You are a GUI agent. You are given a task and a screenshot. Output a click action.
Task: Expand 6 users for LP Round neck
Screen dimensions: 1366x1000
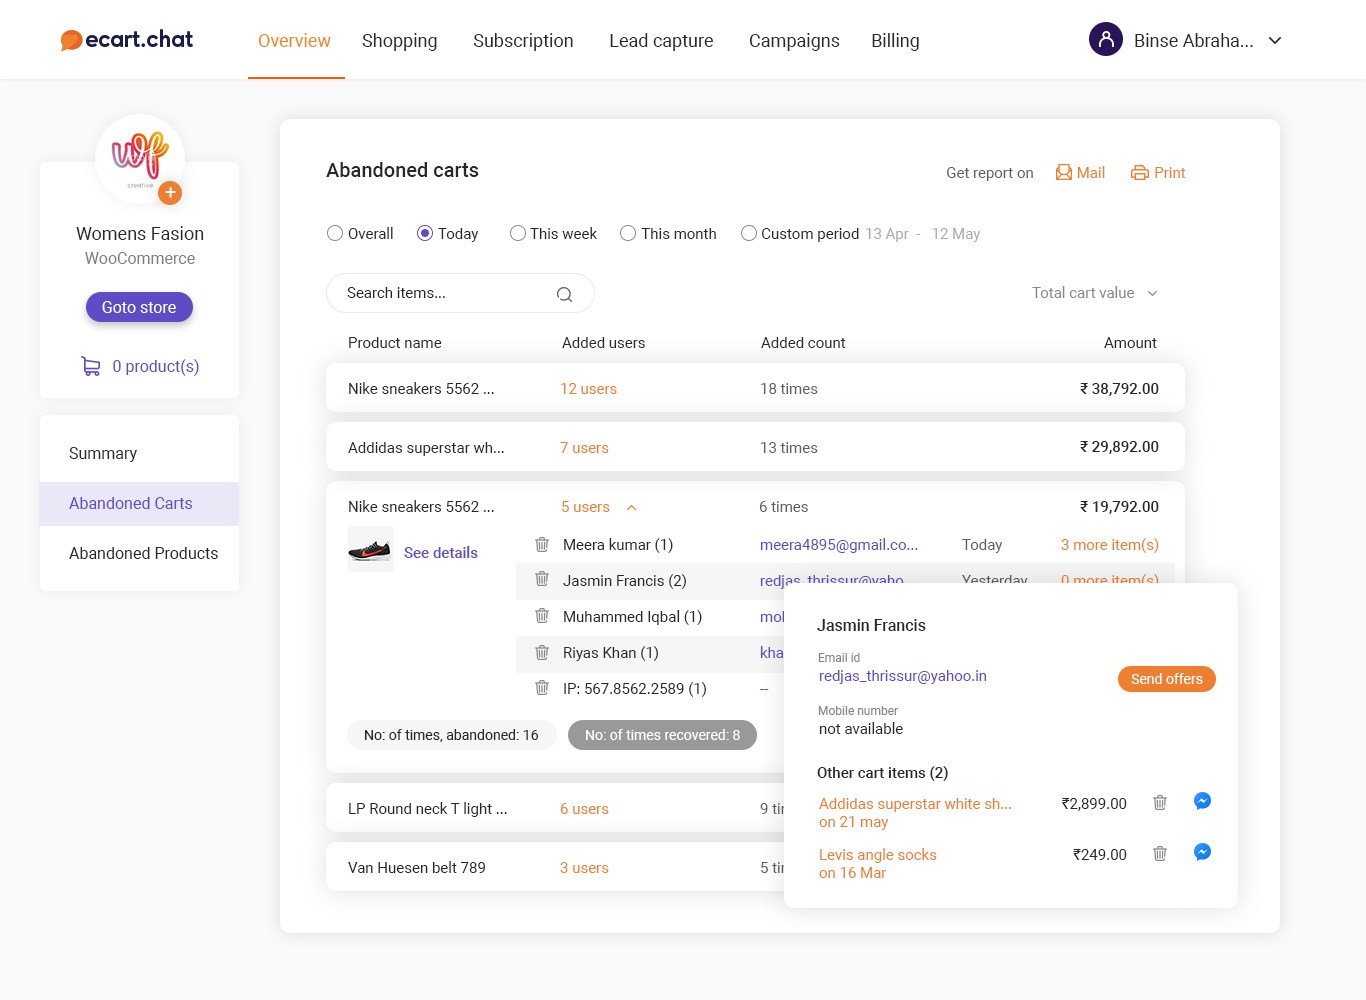(584, 809)
